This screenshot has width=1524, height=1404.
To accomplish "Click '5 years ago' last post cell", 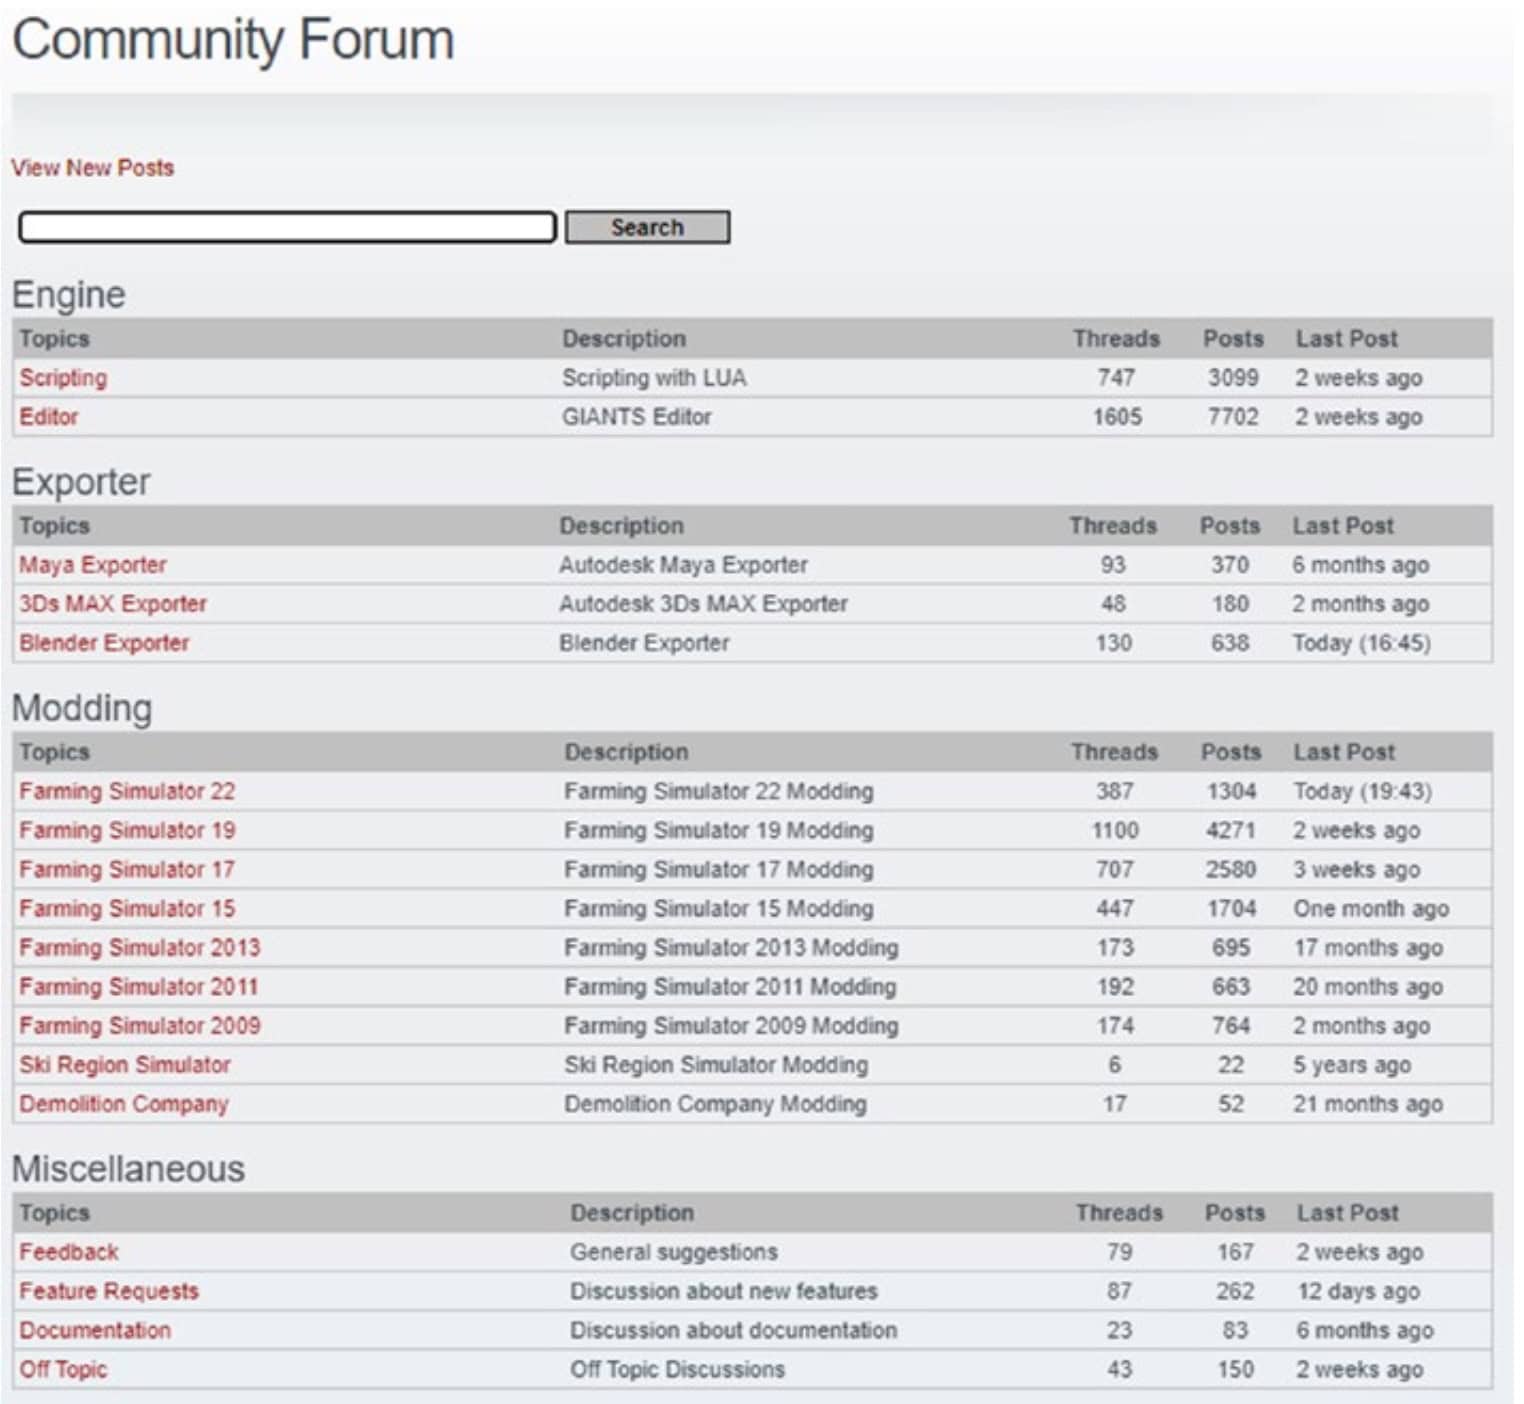I will [x=1351, y=1064].
